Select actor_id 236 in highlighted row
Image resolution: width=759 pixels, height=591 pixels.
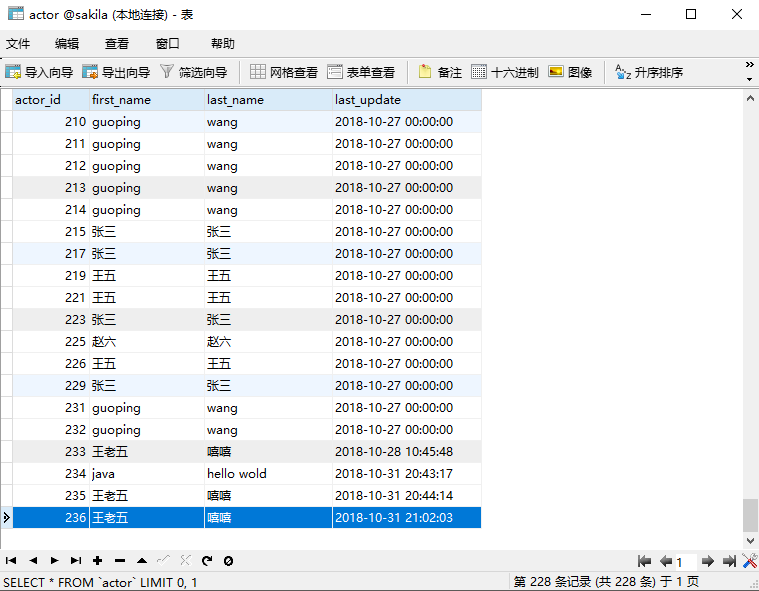tap(51, 517)
